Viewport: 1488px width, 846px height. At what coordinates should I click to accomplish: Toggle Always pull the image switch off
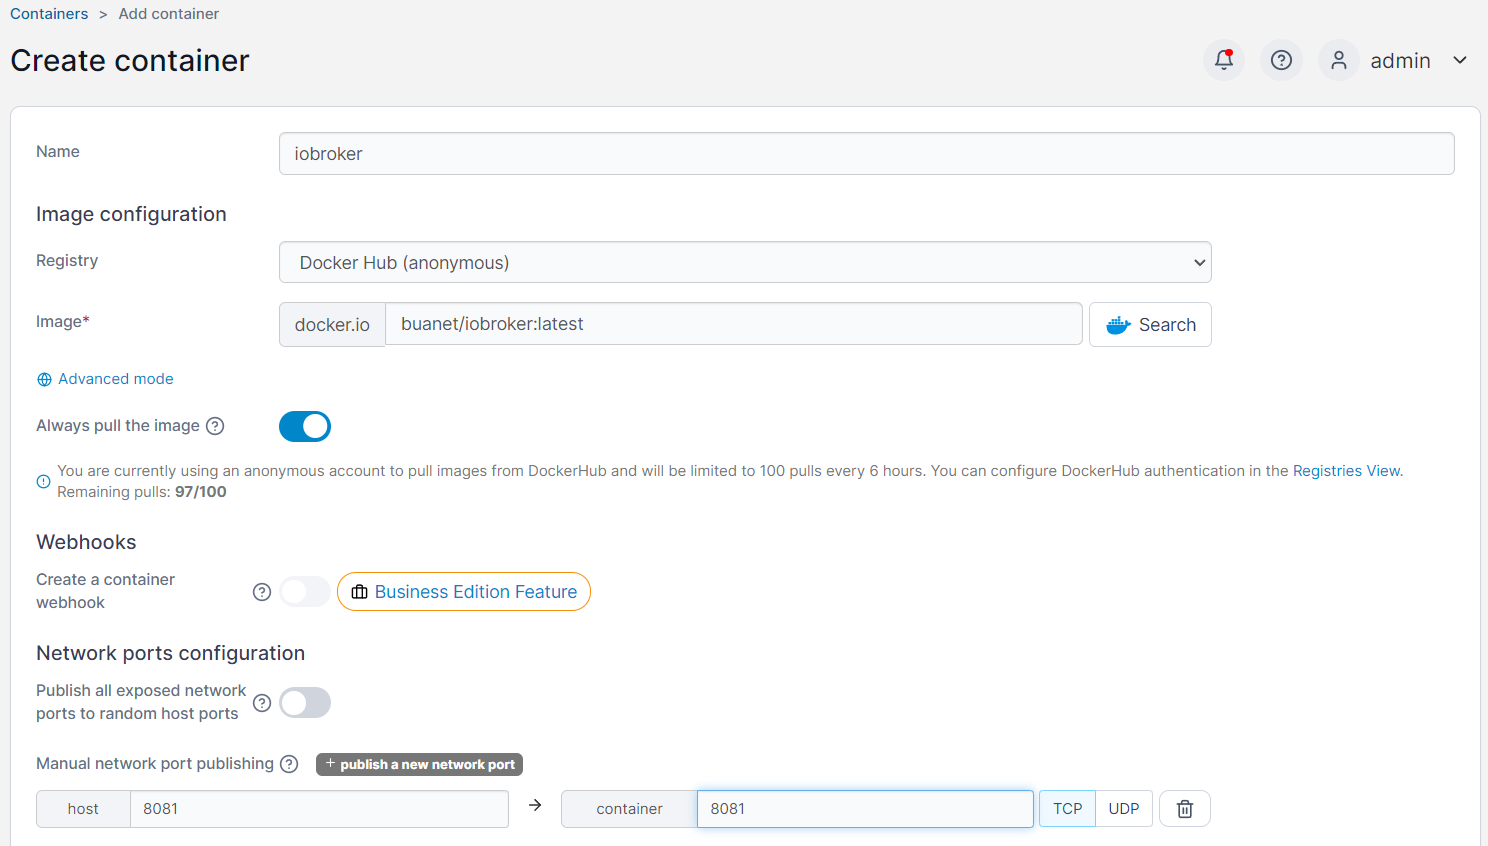coord(305,426)
